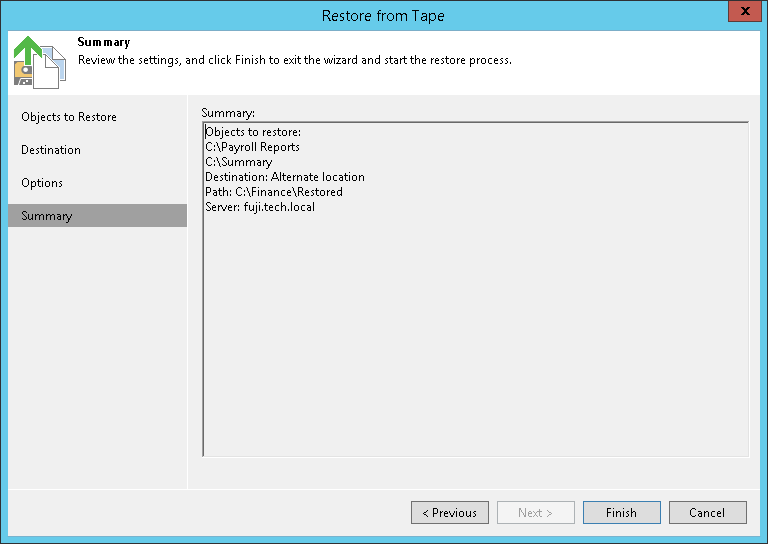The image size is (768, 544).
Task: Click the 'Path: C:\Finance\Restored' line
Action: click(274, 192)
